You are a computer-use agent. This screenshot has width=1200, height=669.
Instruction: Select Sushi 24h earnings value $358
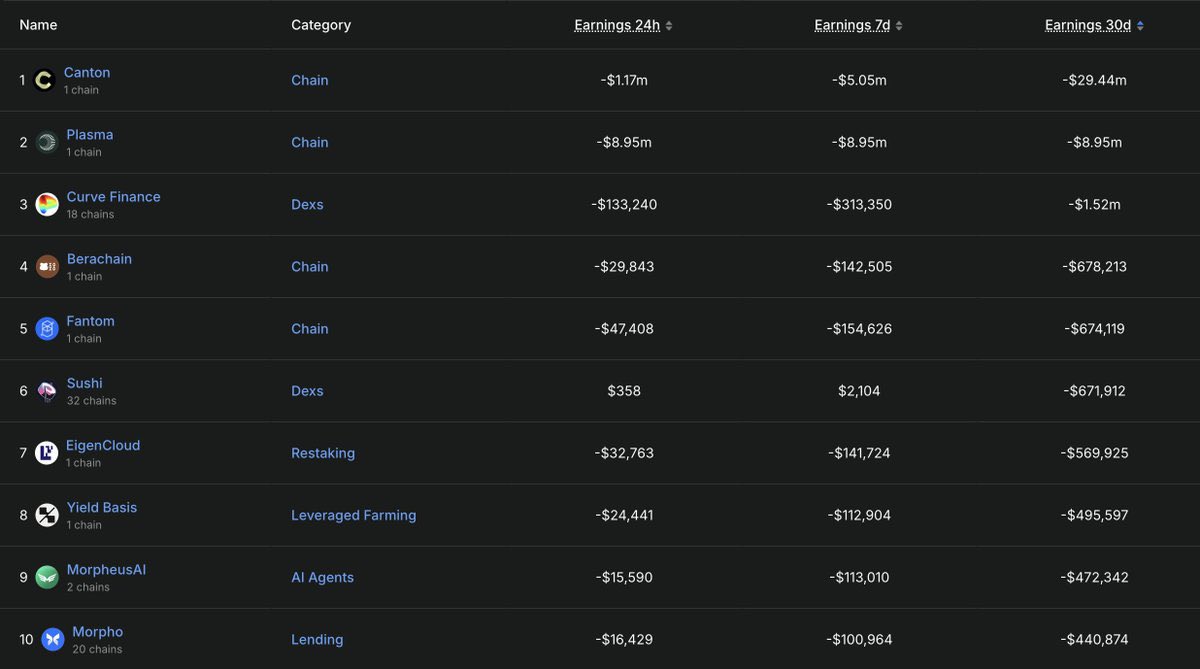[x=624, y=391]
